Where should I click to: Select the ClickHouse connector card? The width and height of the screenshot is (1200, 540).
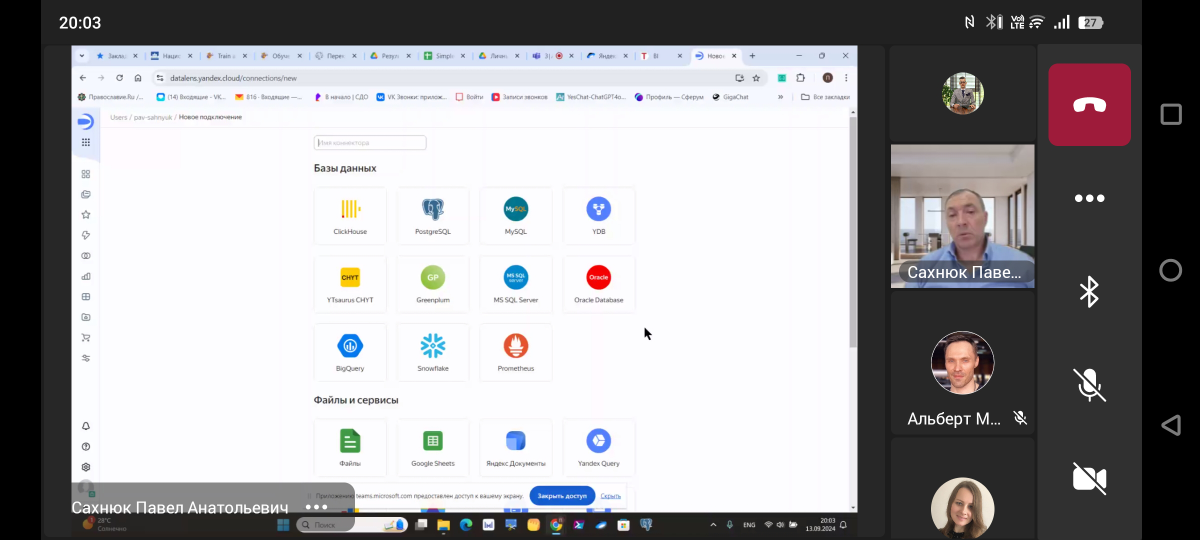pyautogui.click(x=350, y=216)
